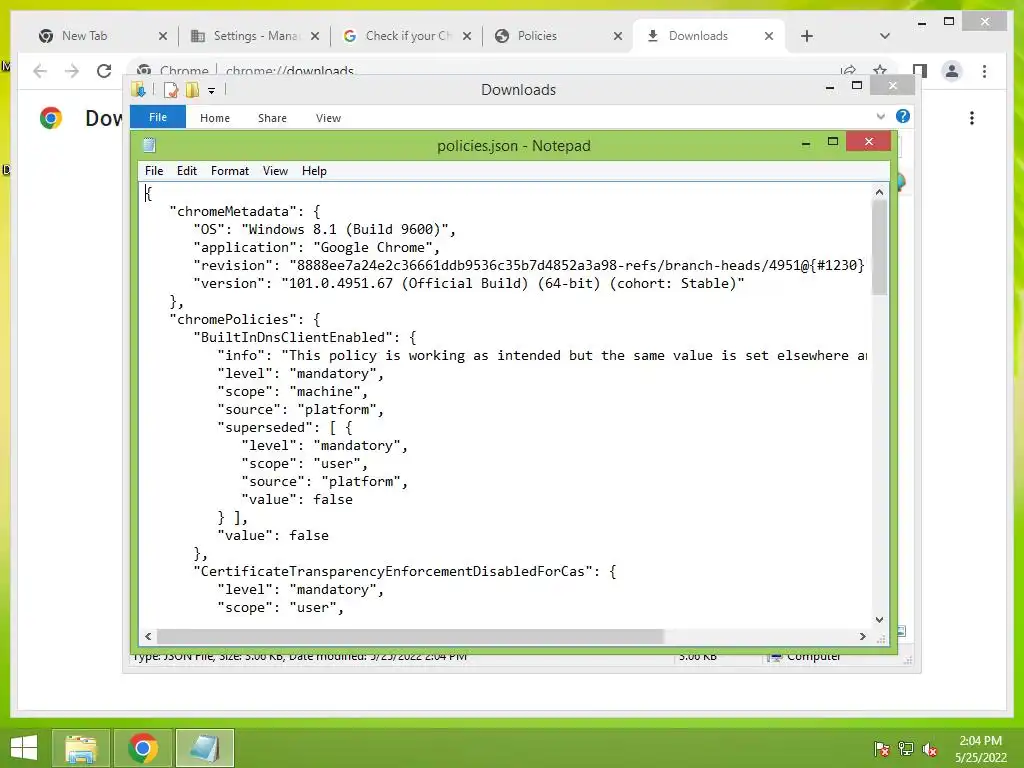Open Notepad's Edit menu
Viewport: 1024px width, 768px height.
pos(187,171)
